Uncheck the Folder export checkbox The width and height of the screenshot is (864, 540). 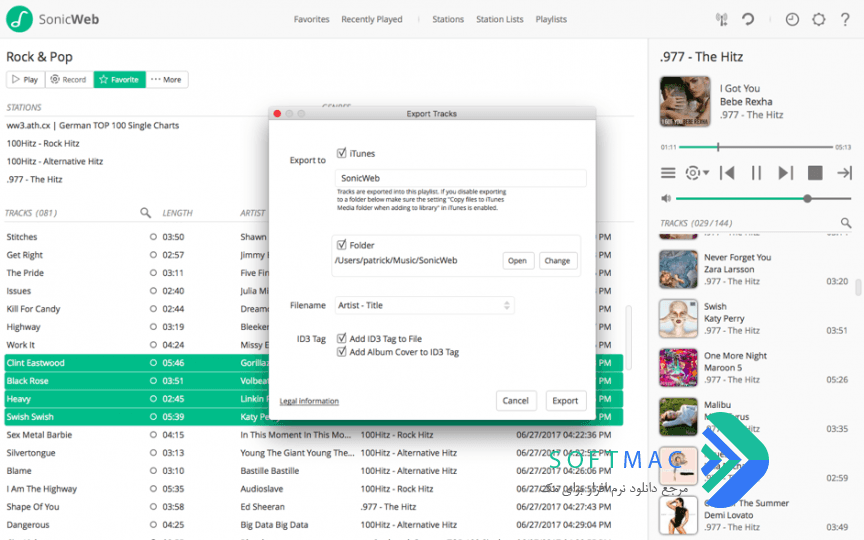(342, 245)
